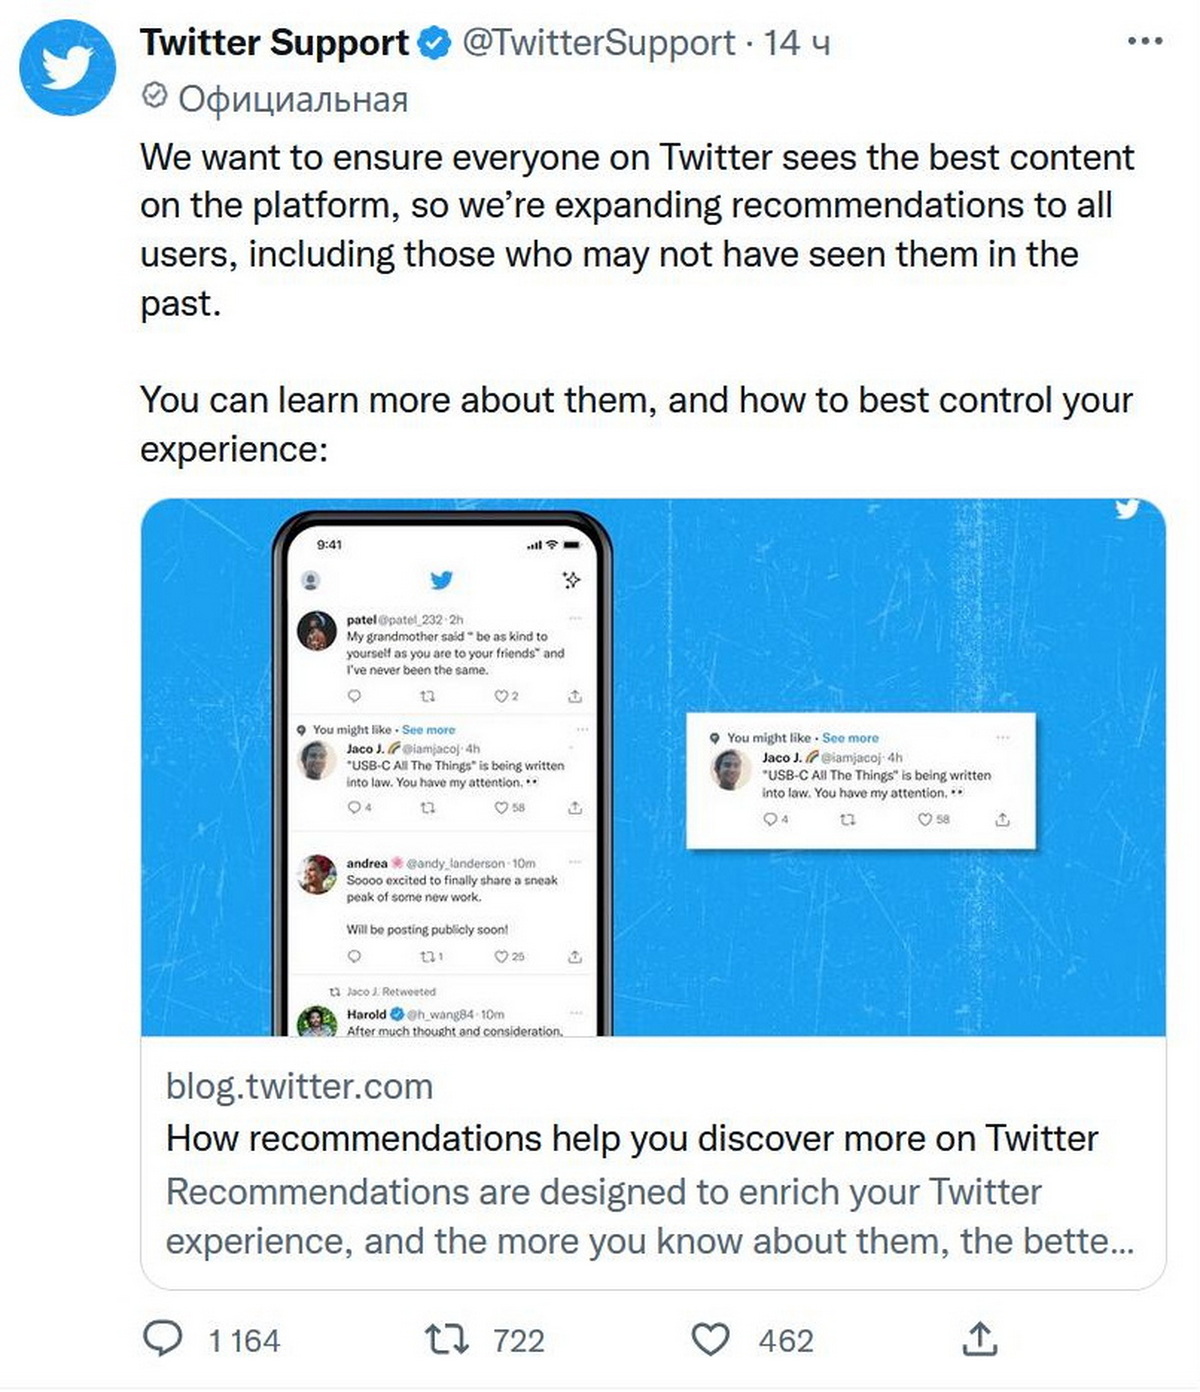
Task: Click the Twitter Support display name
Action: (274, 43)
